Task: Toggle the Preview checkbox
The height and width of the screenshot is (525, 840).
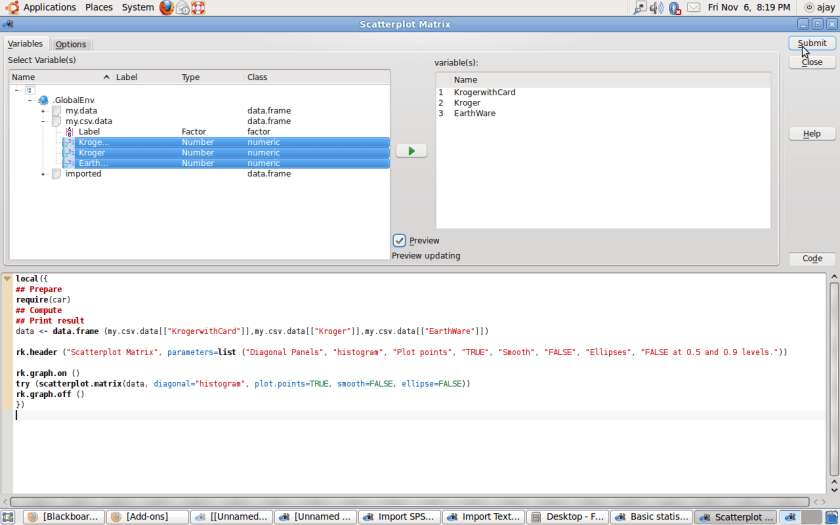Action: tap(400, 241)
